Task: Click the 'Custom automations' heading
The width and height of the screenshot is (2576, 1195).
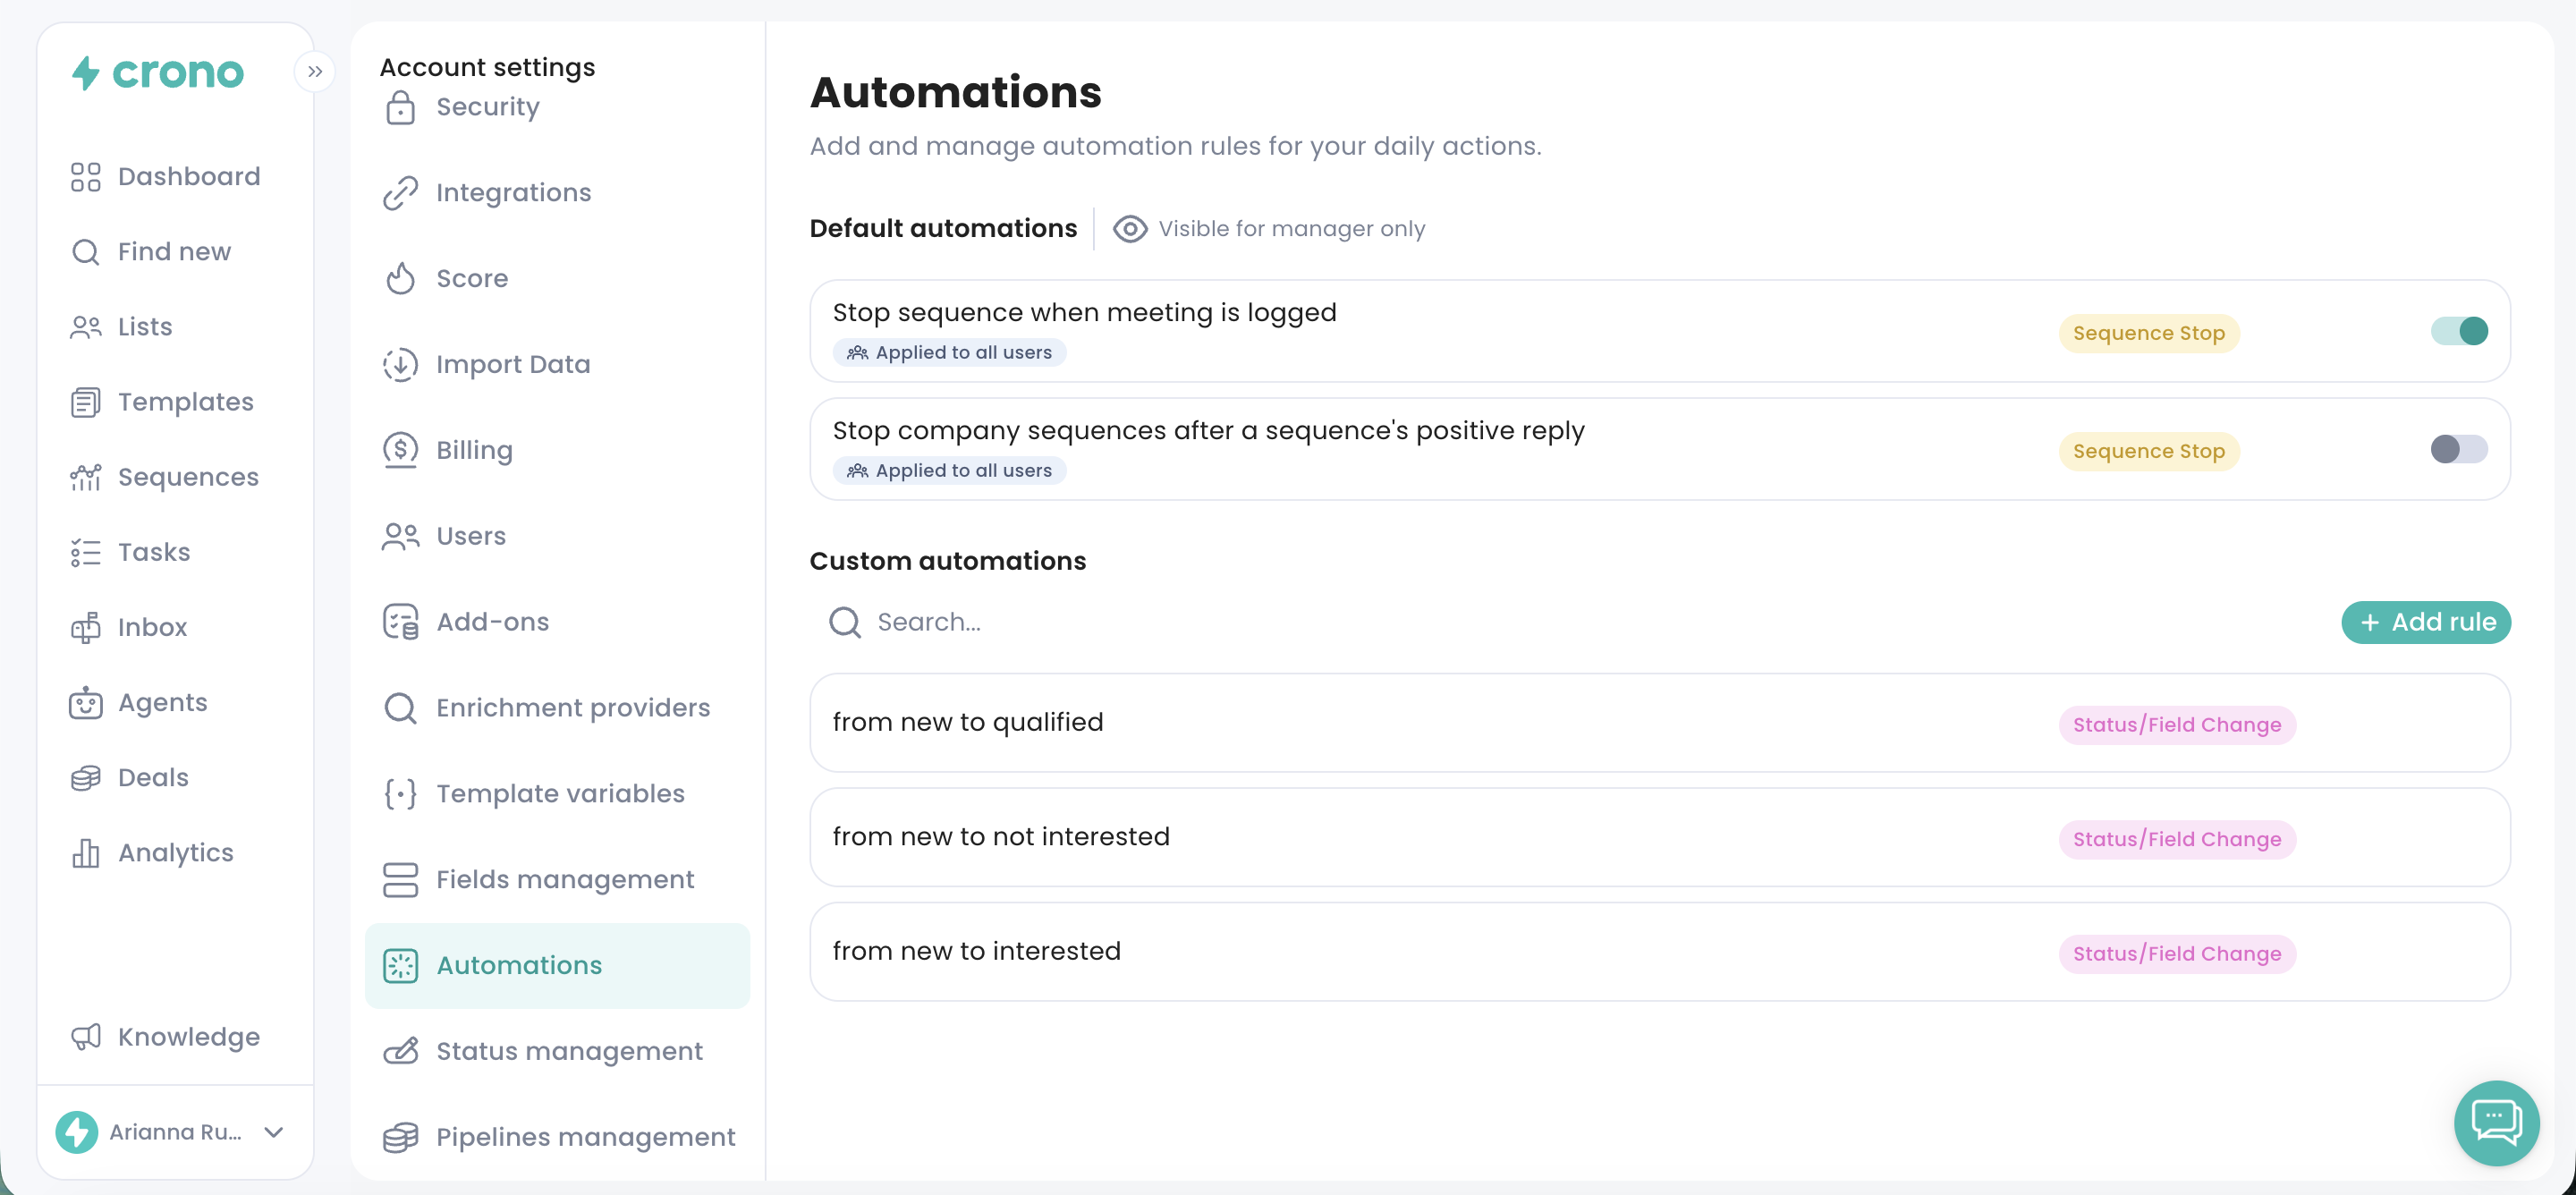Action: pos(947,561)
